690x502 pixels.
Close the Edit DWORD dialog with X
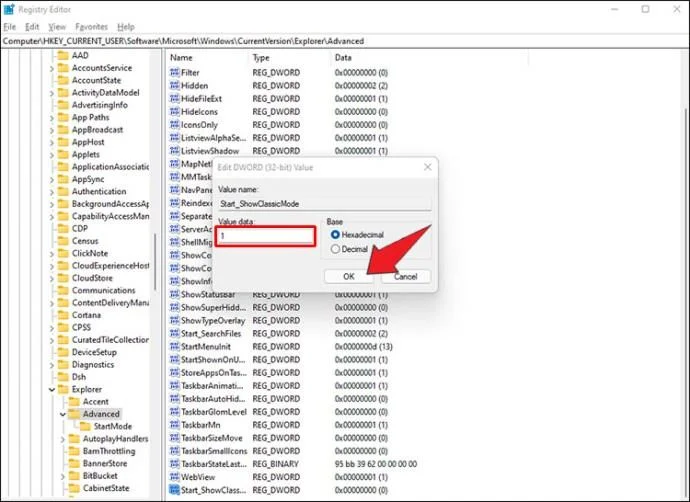click(x=428, y=167)
